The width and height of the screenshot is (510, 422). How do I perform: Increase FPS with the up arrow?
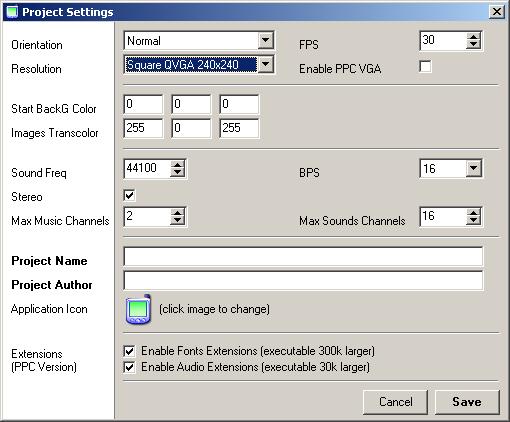[x=473, y=36]
